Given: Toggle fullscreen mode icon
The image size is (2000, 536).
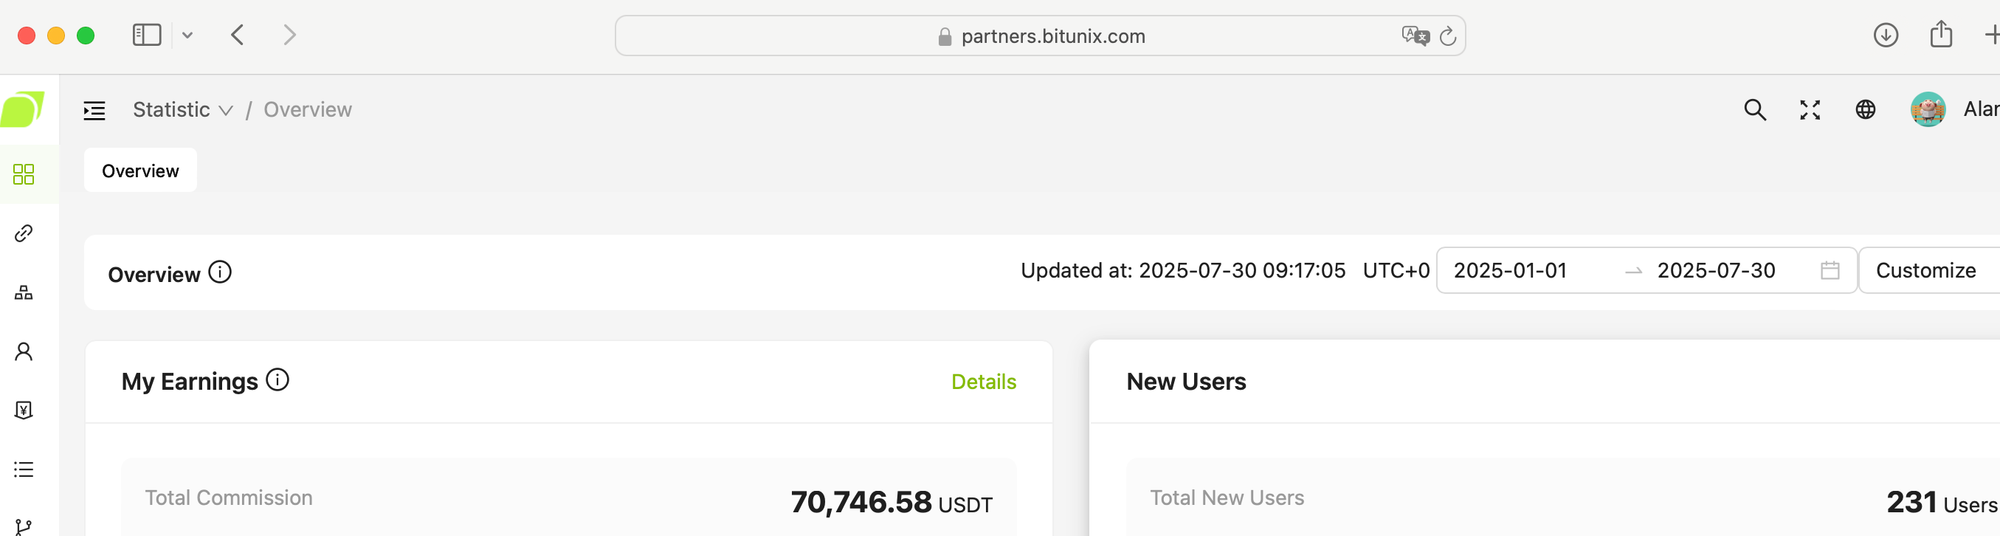Looking at the screenshot, I should [x=1810, y=110].
